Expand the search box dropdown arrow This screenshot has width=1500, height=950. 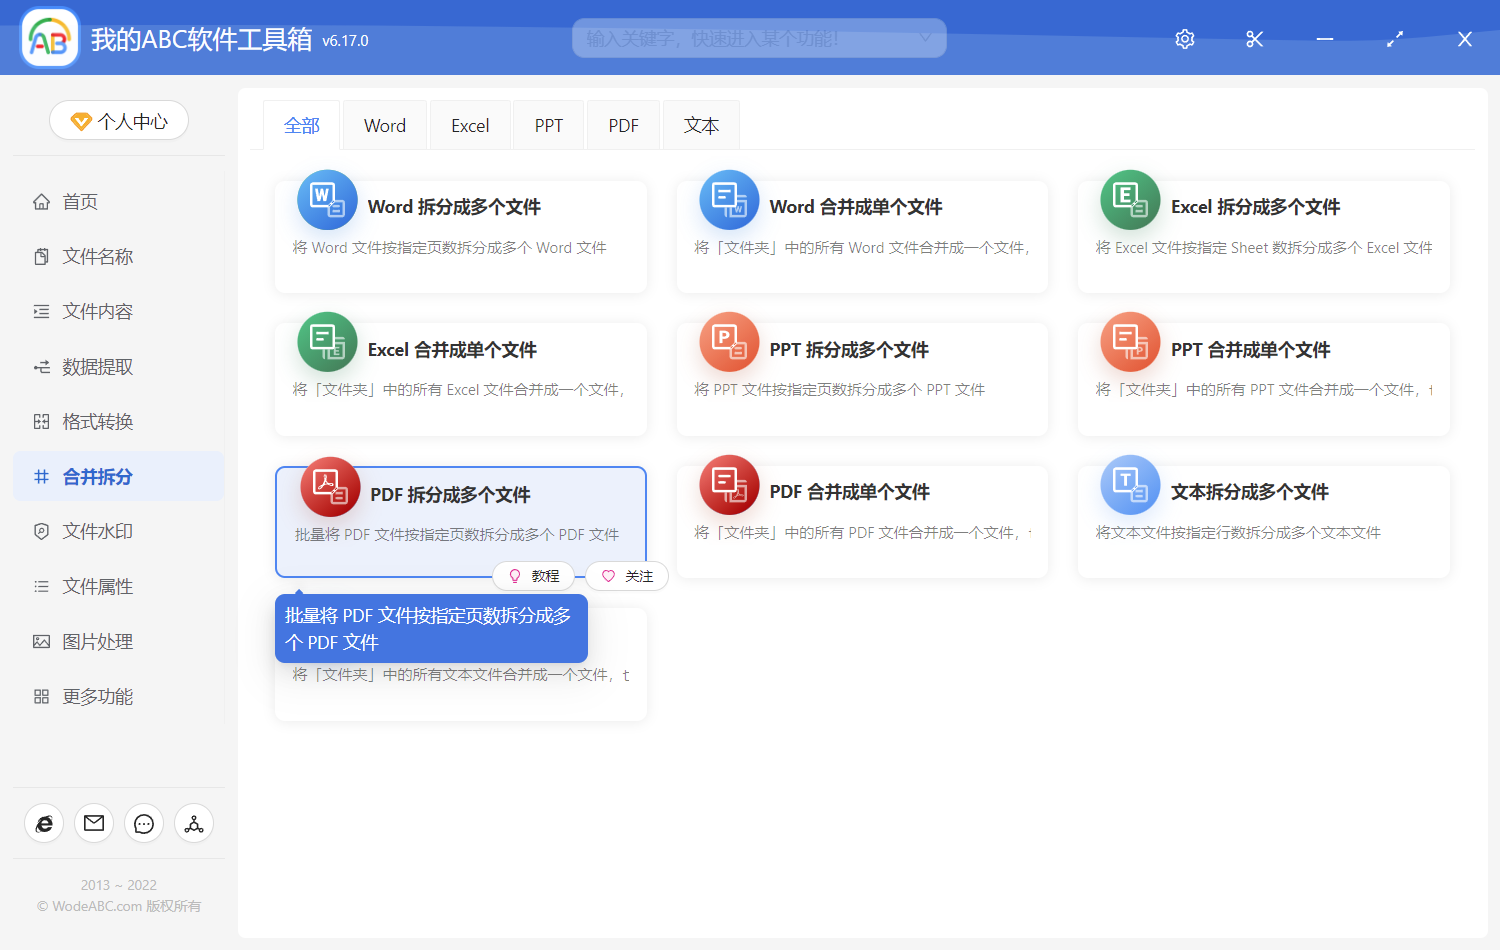tap(925, 38)
